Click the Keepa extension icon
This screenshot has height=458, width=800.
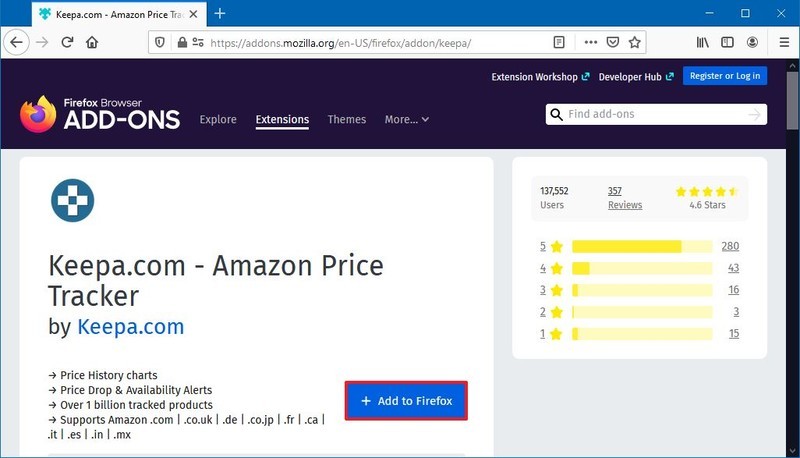coord(72,200)
